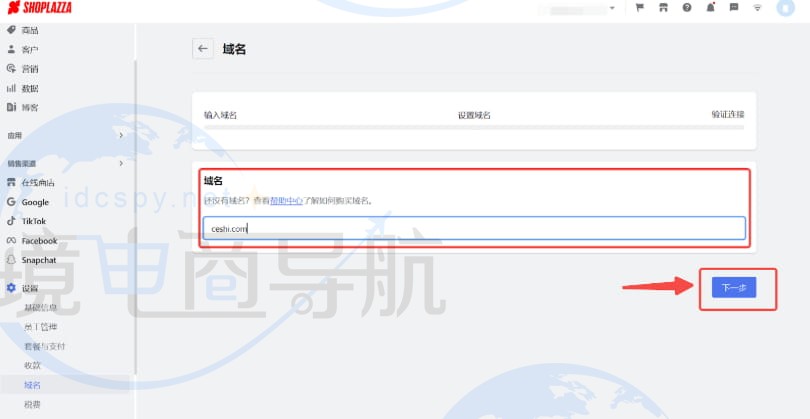
Task: Open 基础信息 under settings
Action: click(40, 308)
